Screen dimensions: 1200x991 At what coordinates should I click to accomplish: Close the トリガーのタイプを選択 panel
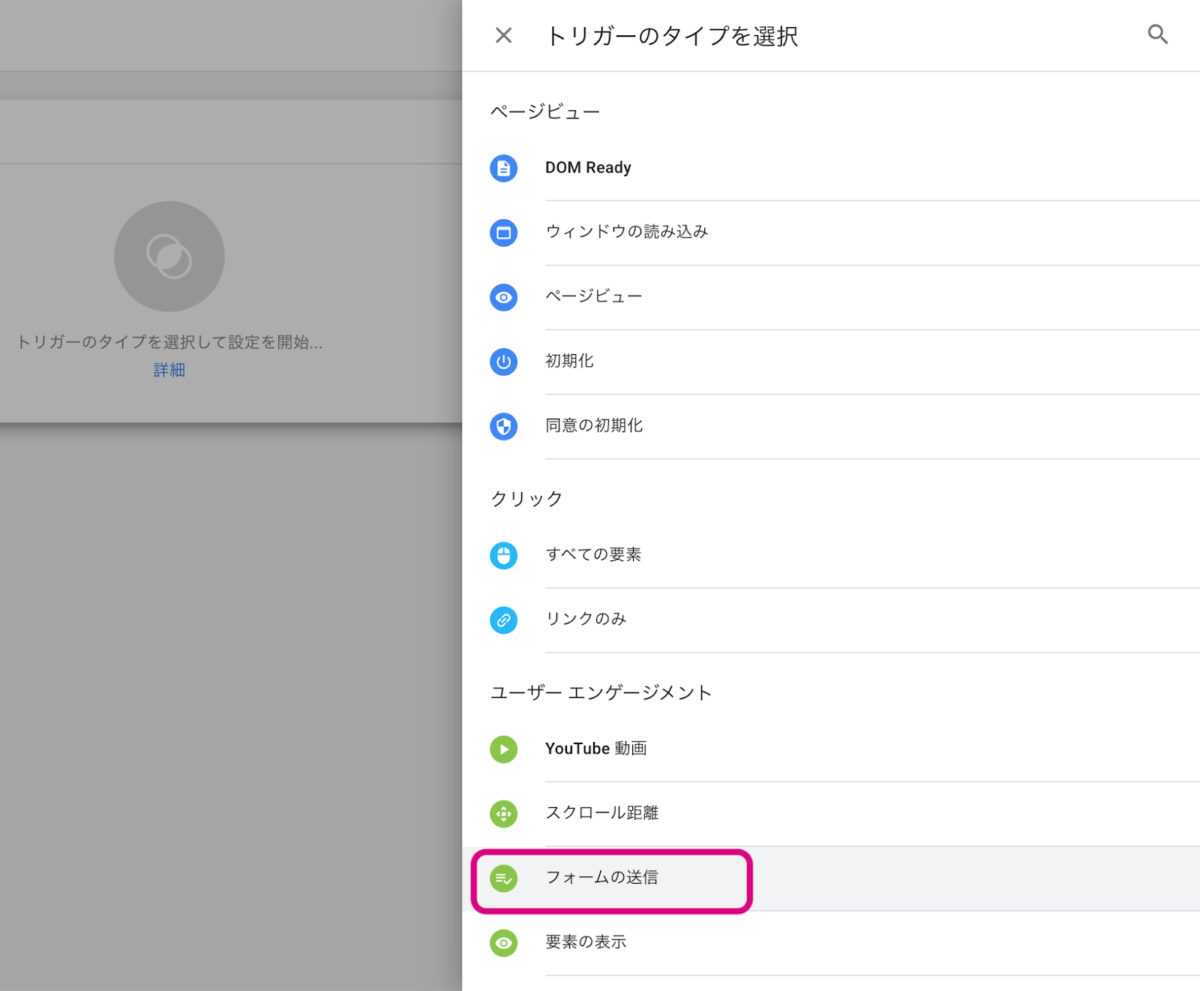coord(504,36)
